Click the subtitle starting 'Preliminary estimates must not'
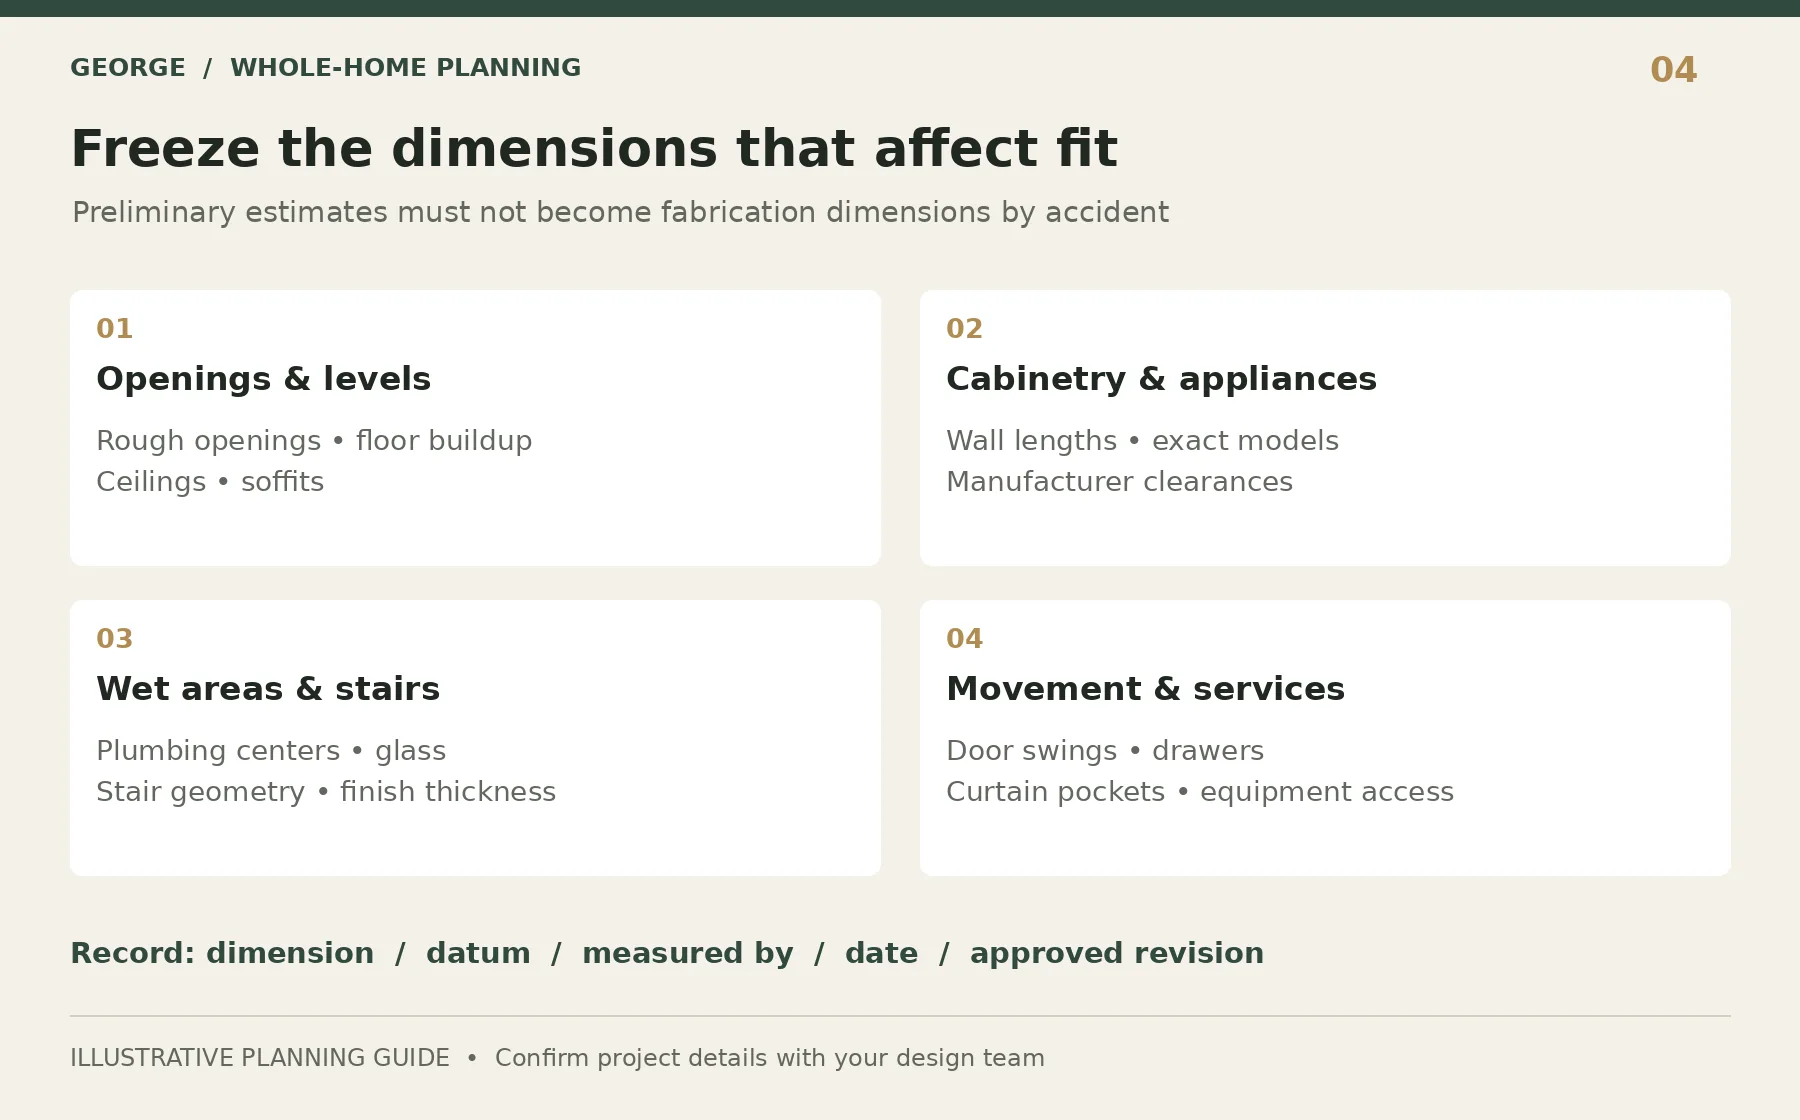The height and width of the screenshot is (1120, 1800). [620, 212]
